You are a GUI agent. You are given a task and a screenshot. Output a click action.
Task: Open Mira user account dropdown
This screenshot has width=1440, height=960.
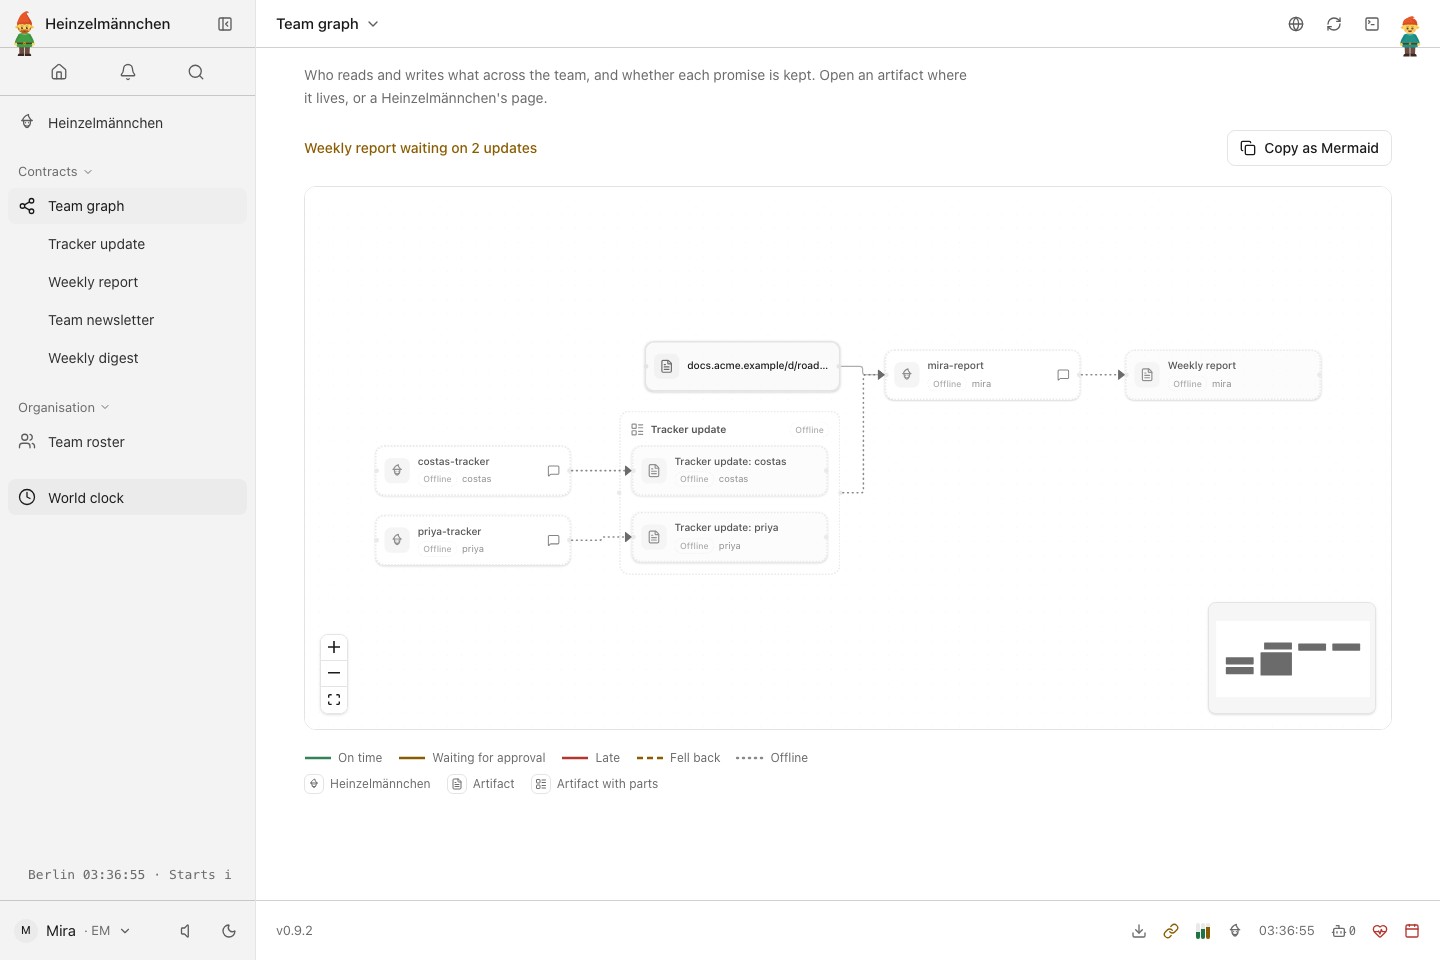tap(75, 931)
